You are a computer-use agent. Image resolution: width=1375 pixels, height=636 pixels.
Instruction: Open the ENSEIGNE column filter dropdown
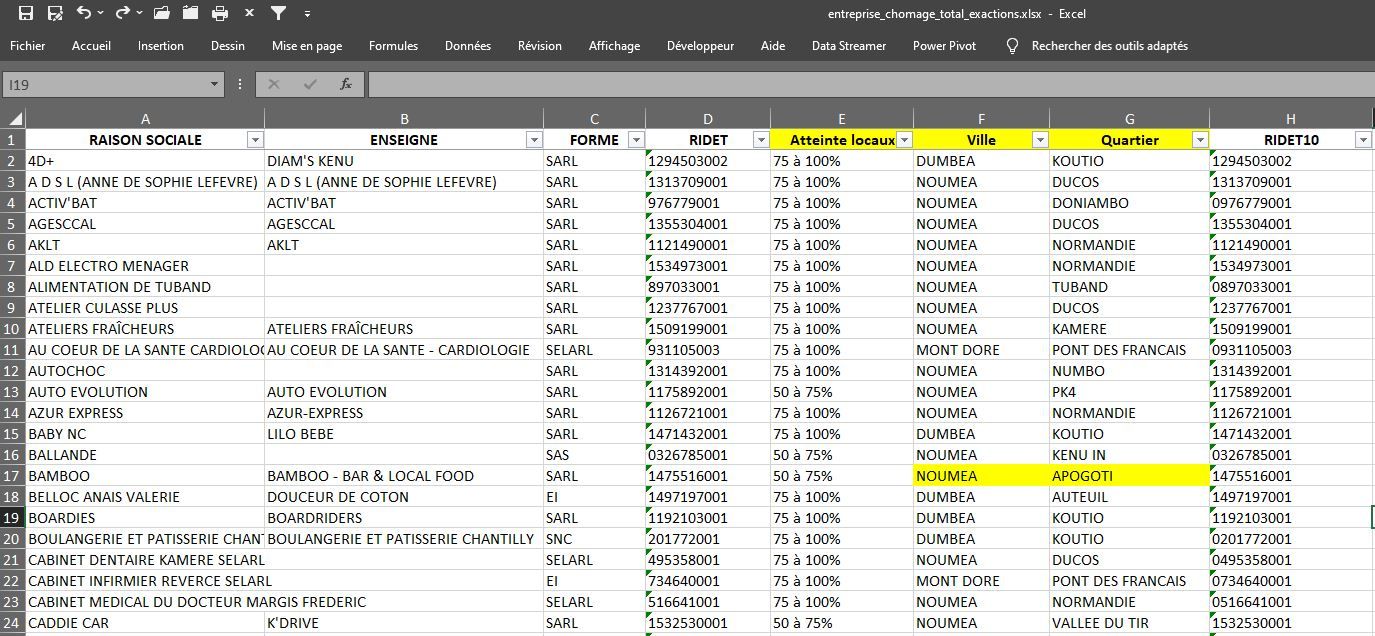[534, 140]
